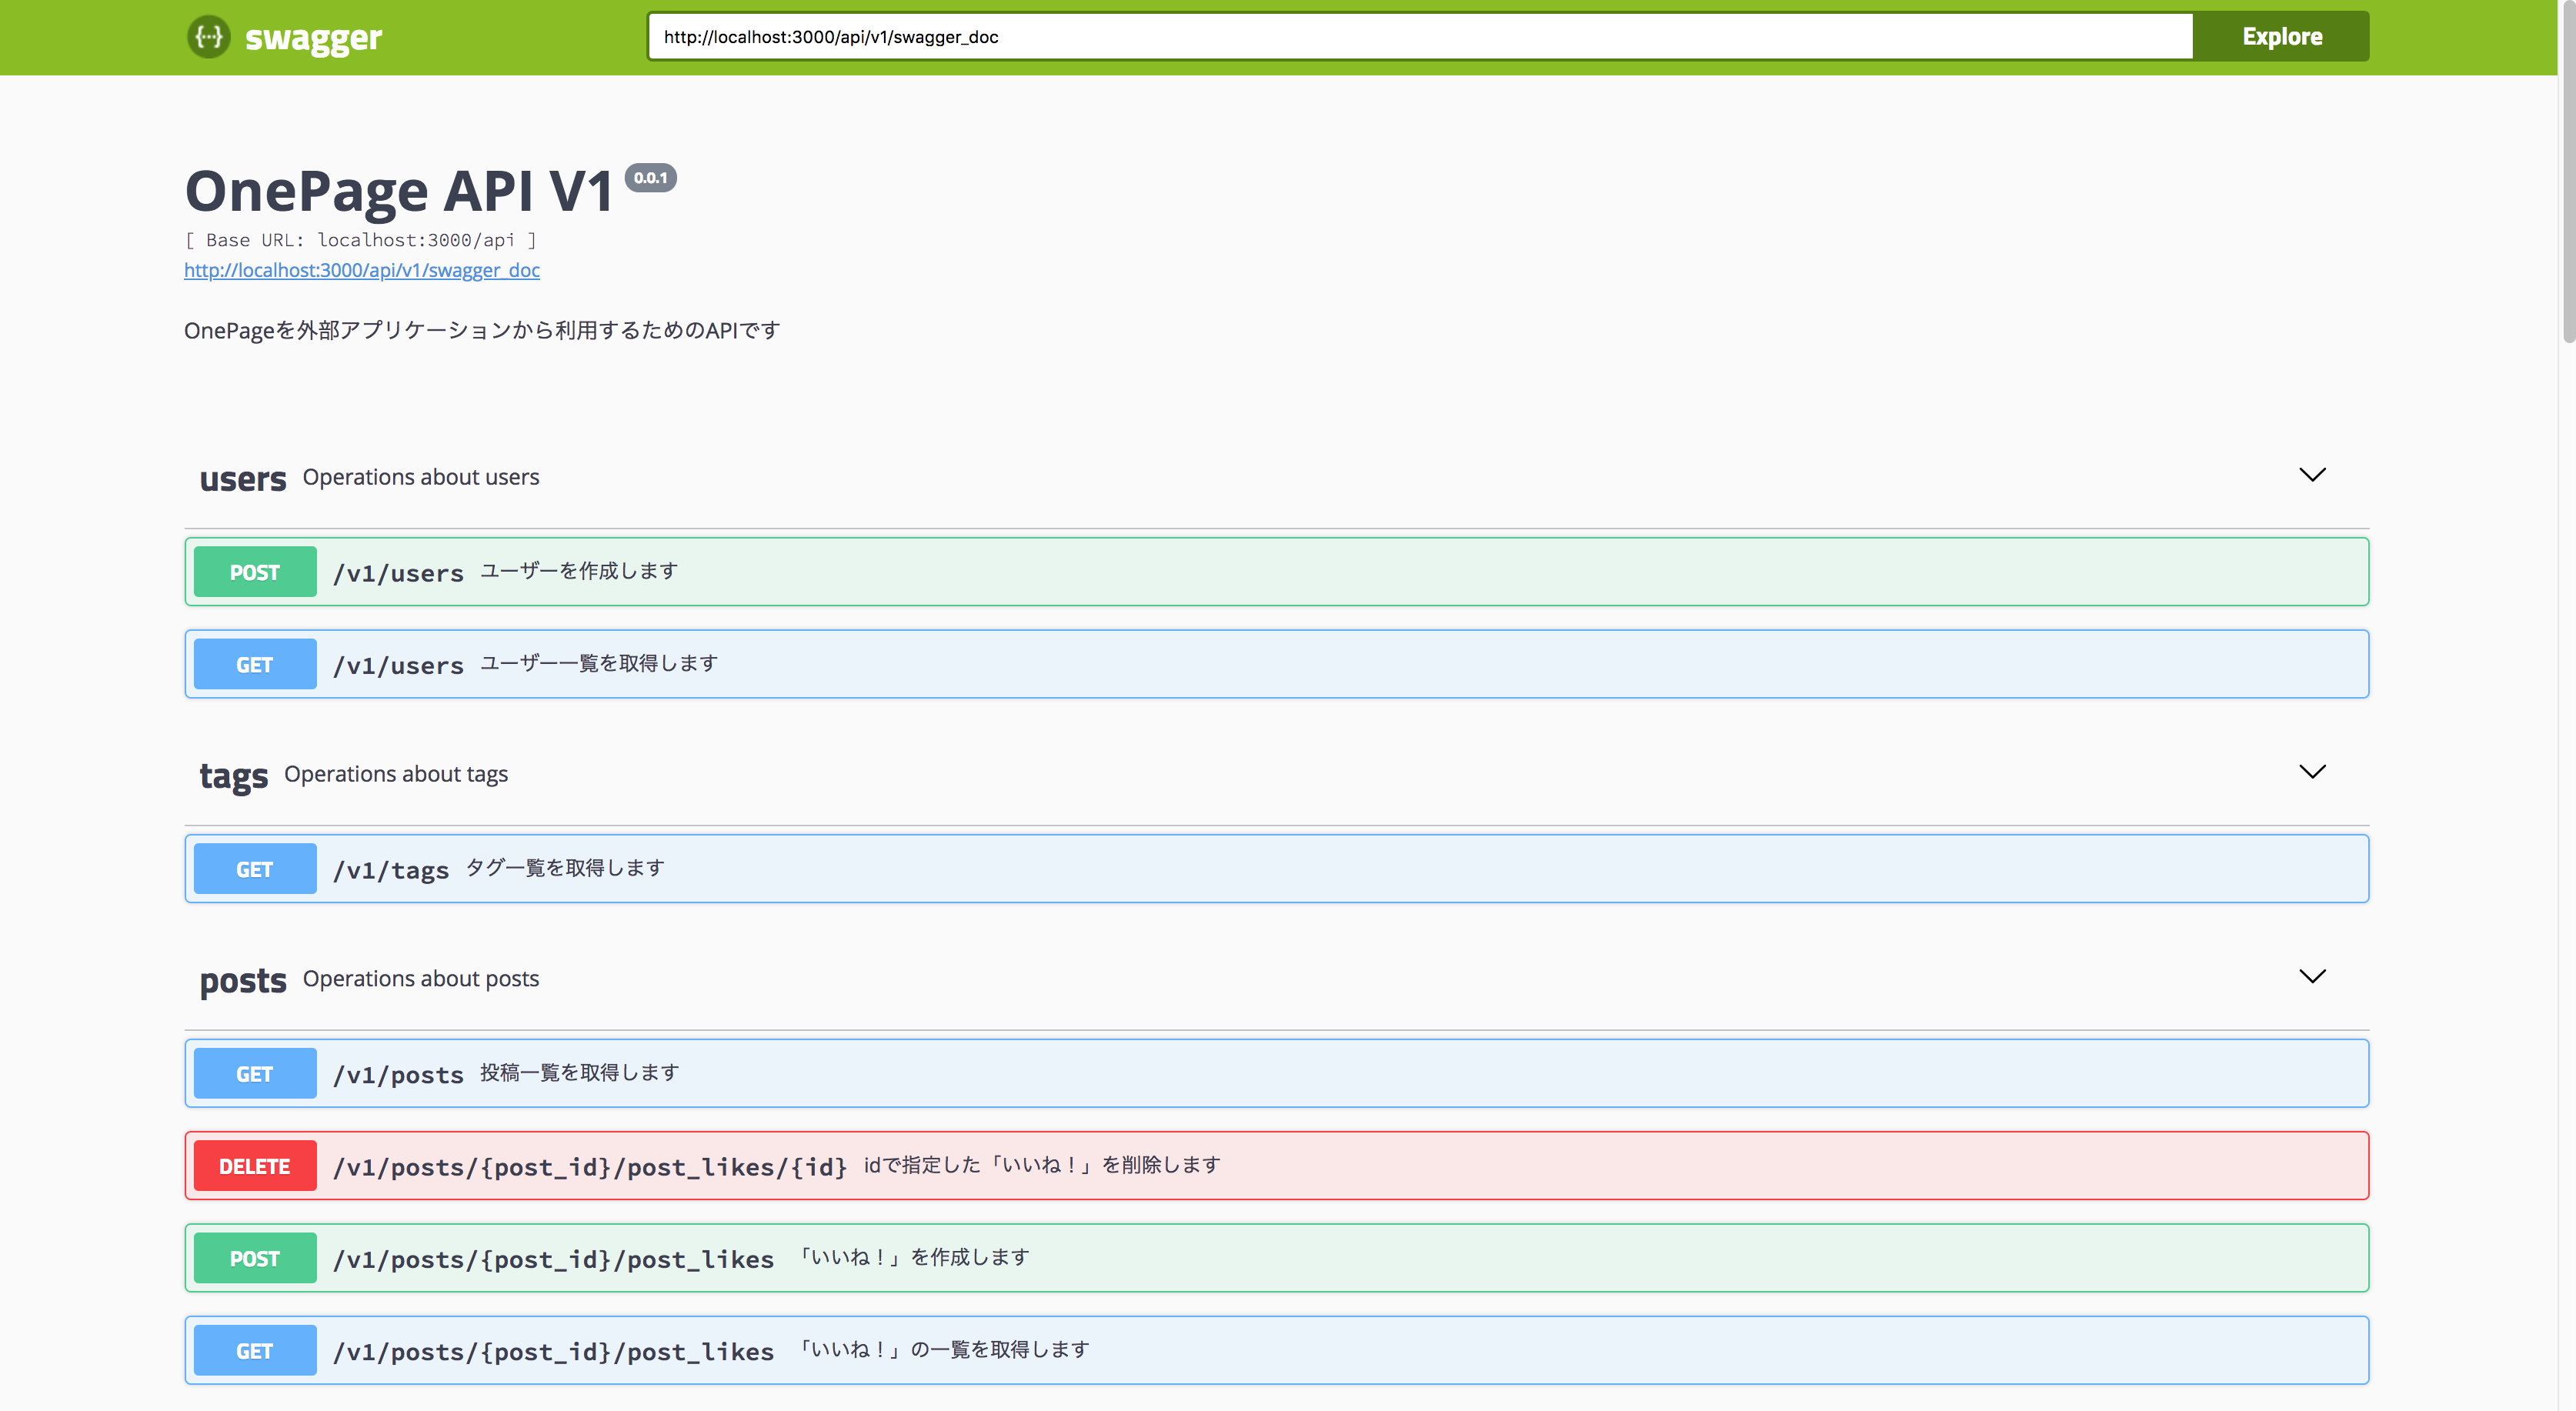The height and width of the screenshot is (1411, 2576).
Task: Click the 'ユーザー一覧を取得します' summary text
Action: [599, 663]
